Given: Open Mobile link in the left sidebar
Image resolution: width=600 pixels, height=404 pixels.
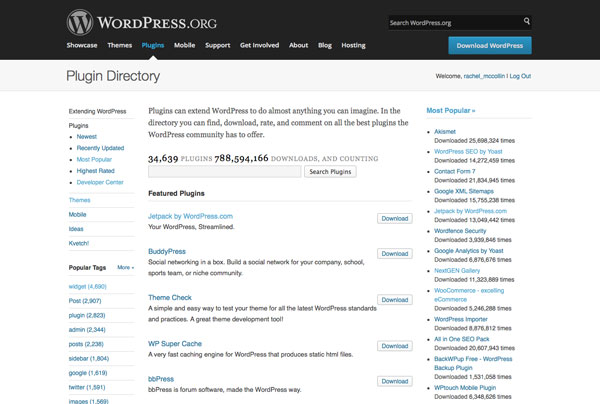Looking at the screenshot, I should [77, 215].
